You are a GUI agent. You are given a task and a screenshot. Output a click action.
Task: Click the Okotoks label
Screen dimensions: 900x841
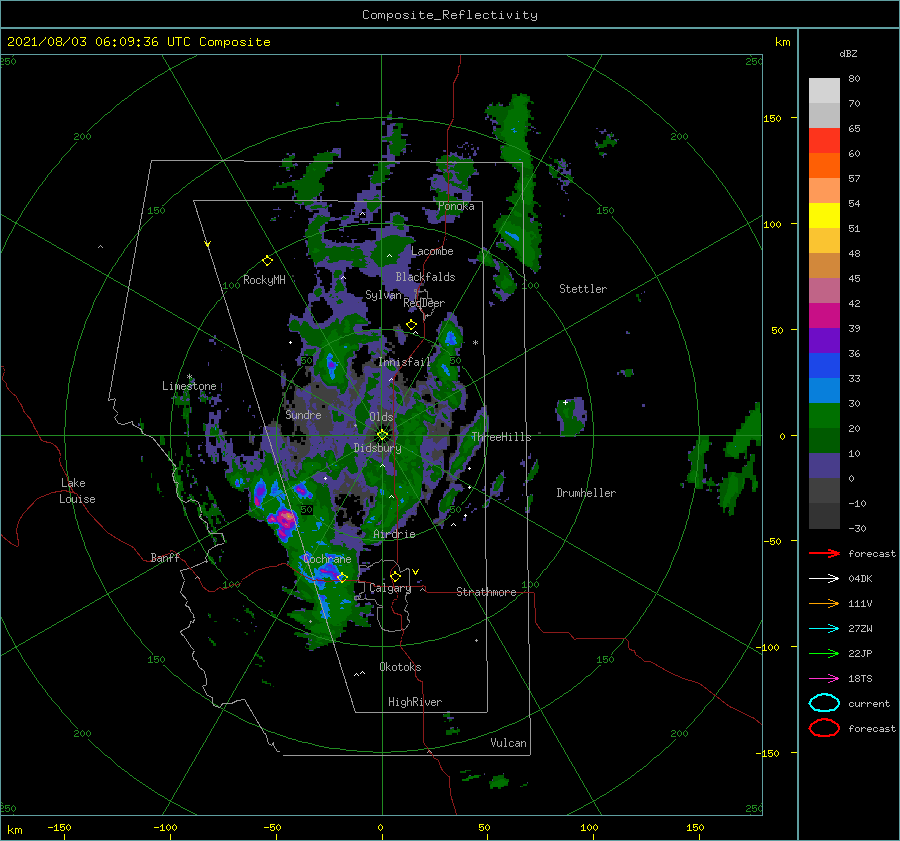tap(400, 667)
